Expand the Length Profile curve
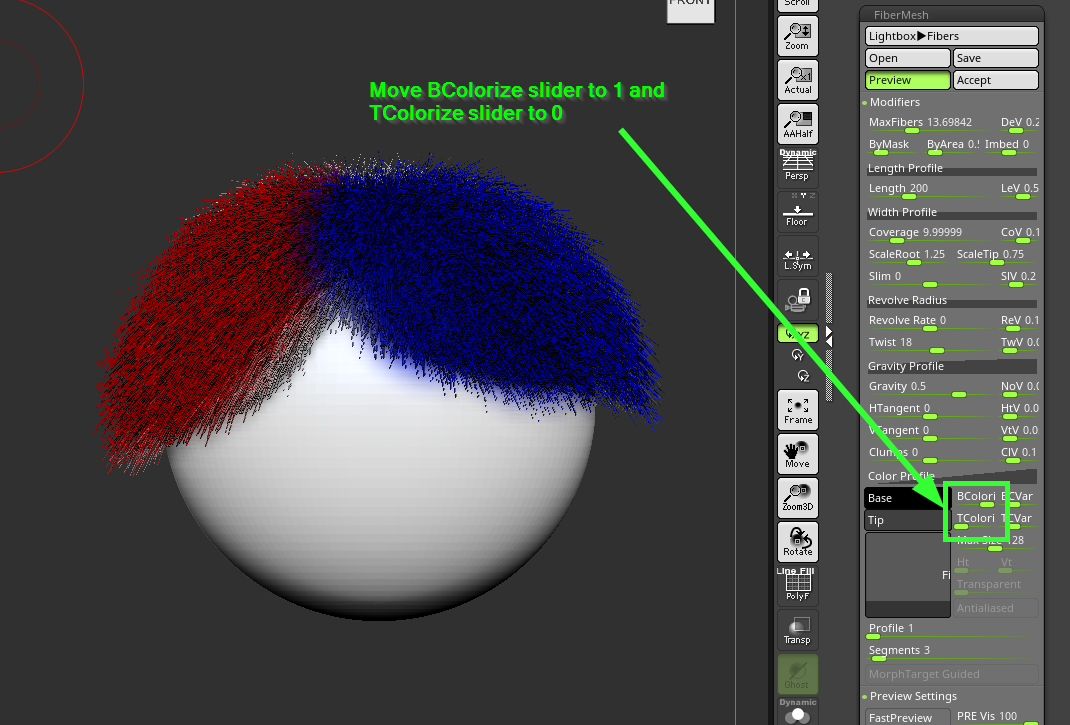Screen dimensions: 1070x725 pos(952,169)
